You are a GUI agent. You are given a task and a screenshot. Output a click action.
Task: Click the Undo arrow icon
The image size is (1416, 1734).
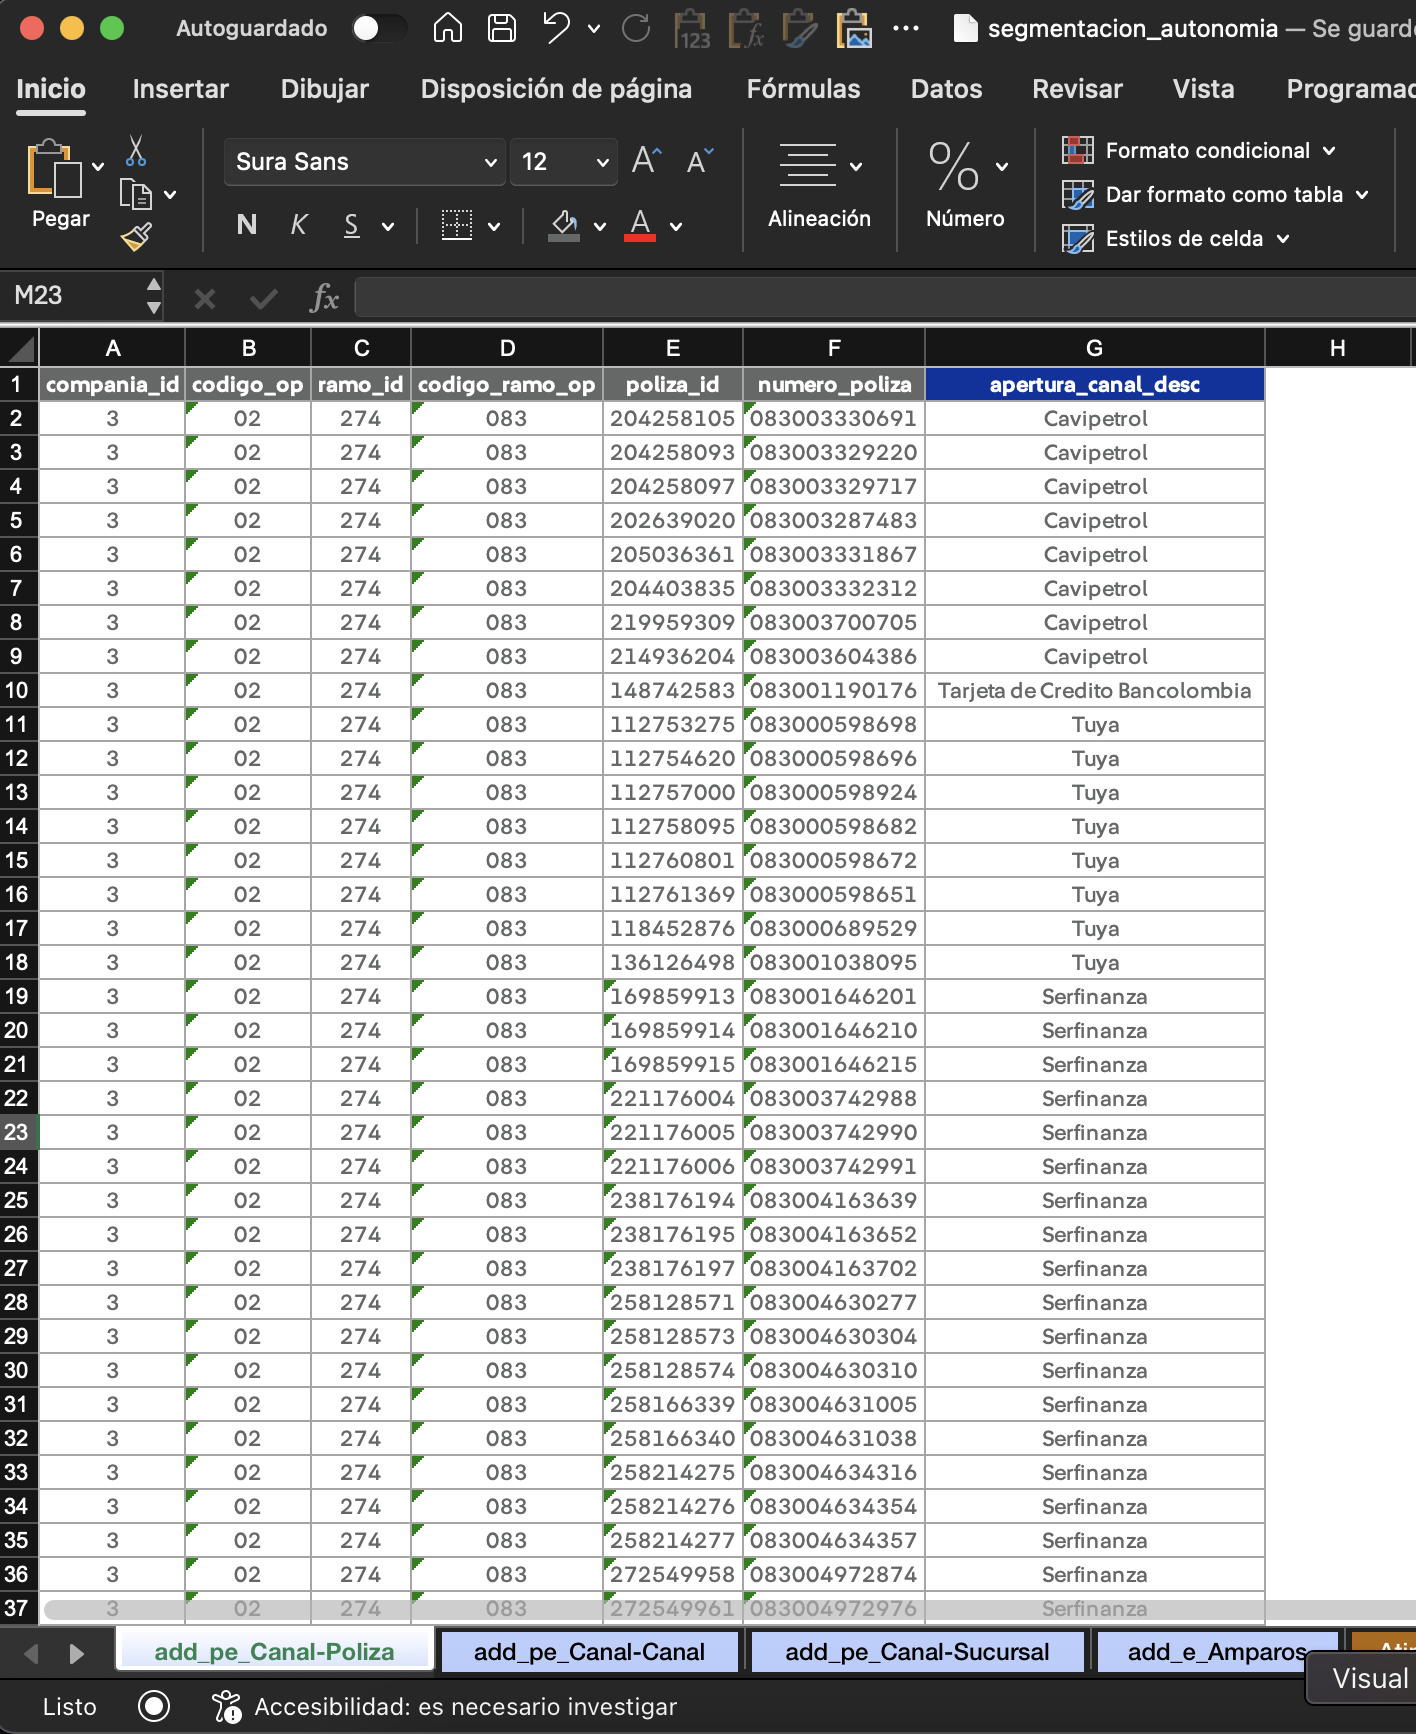pos(557,28)
